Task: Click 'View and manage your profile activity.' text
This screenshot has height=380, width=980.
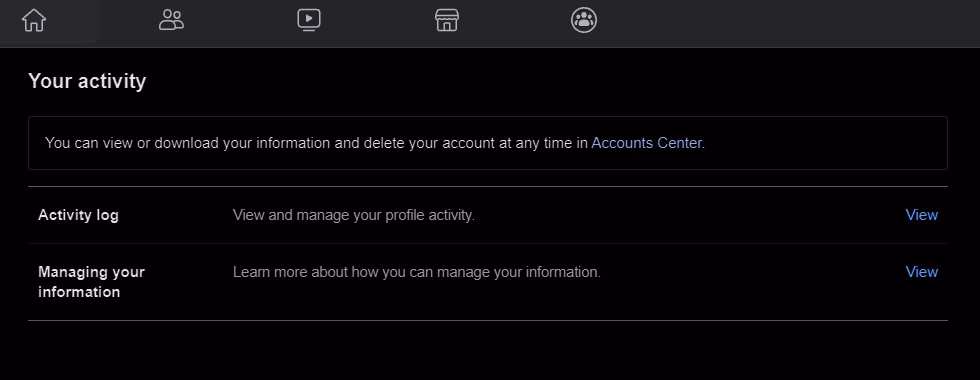Action: tap(354, 215)
